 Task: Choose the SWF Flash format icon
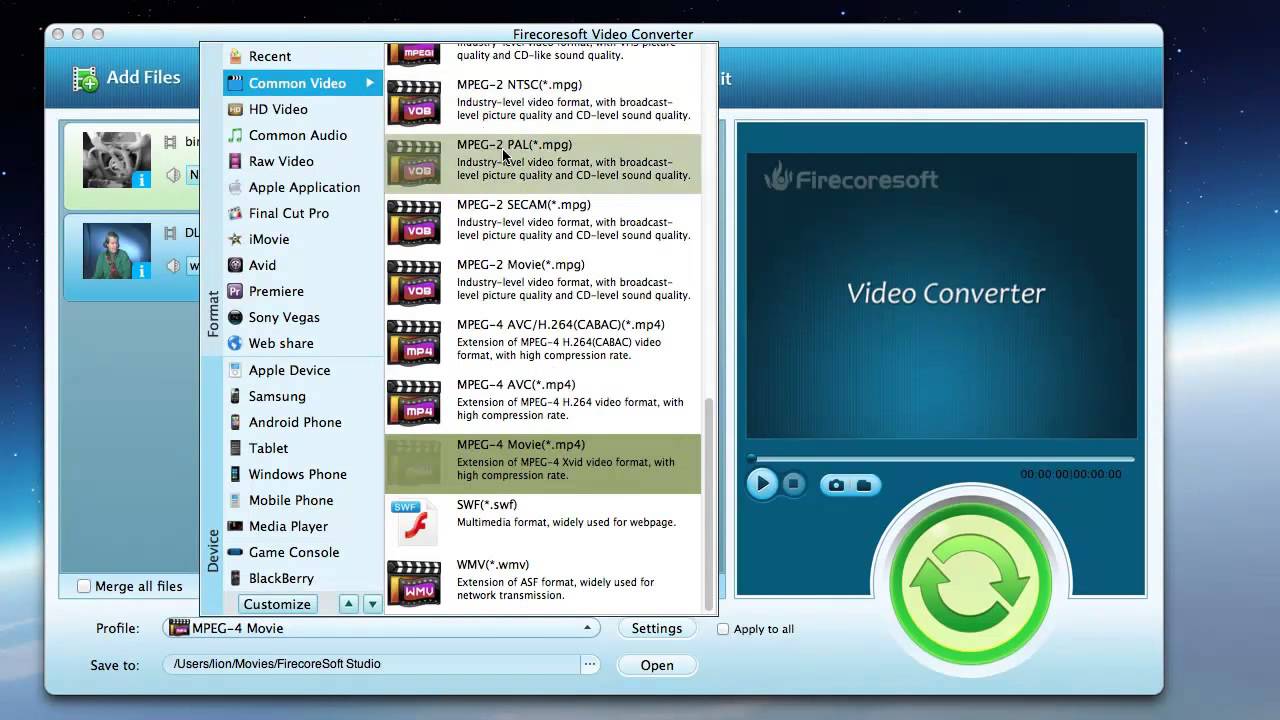(414, 522)
